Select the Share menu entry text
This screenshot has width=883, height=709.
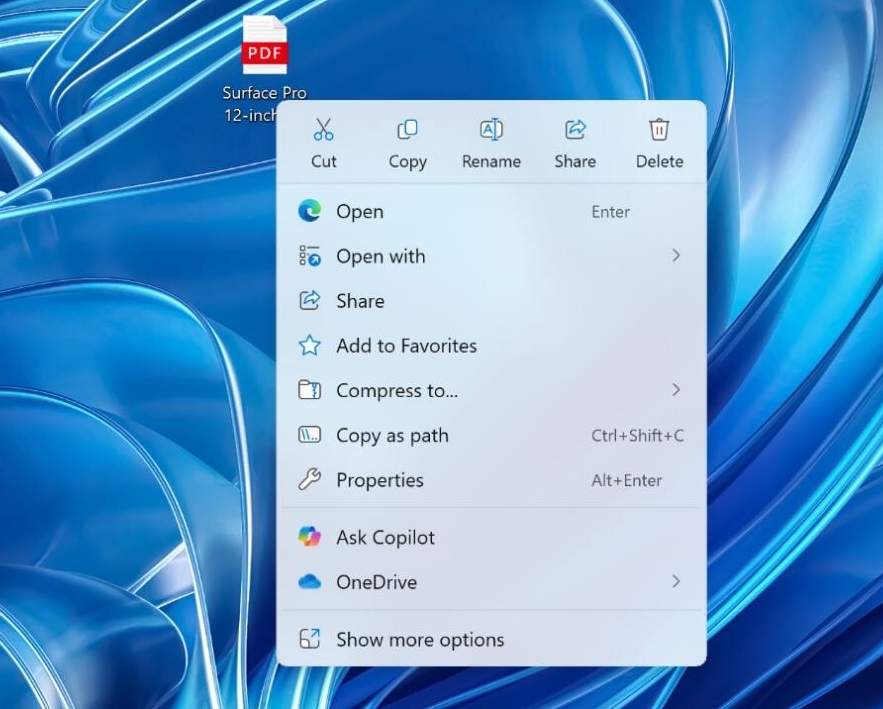tap(360, 301)
